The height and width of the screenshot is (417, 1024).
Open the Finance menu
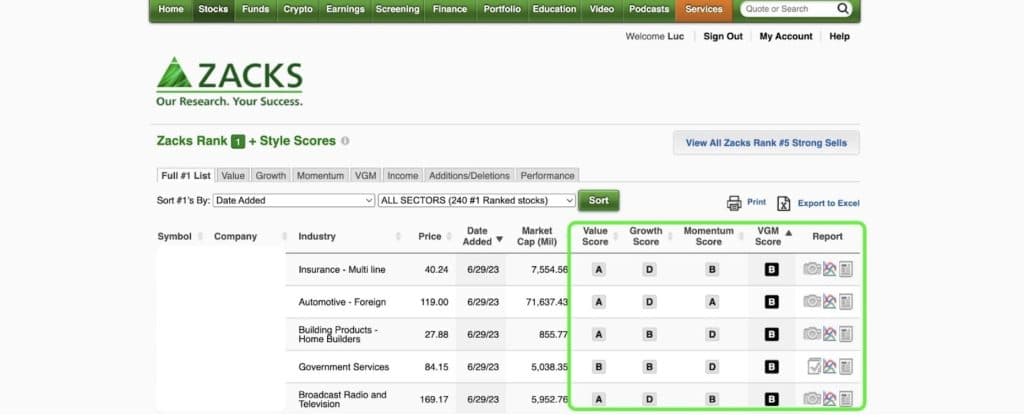tap(450, 10)
